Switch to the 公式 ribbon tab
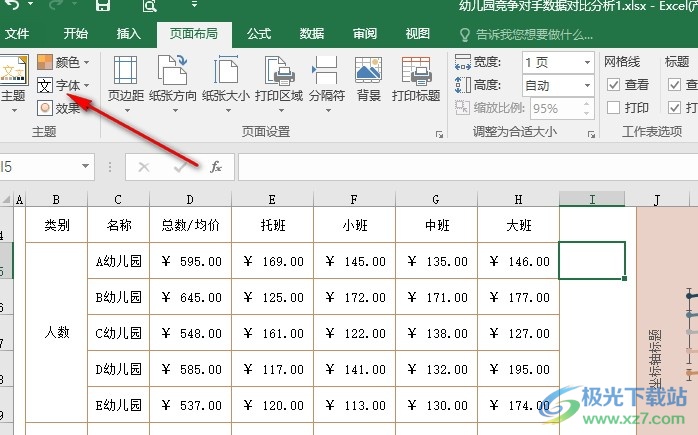Image resolution: width=698 pixels, height=435 pixels. coord(259,34)
